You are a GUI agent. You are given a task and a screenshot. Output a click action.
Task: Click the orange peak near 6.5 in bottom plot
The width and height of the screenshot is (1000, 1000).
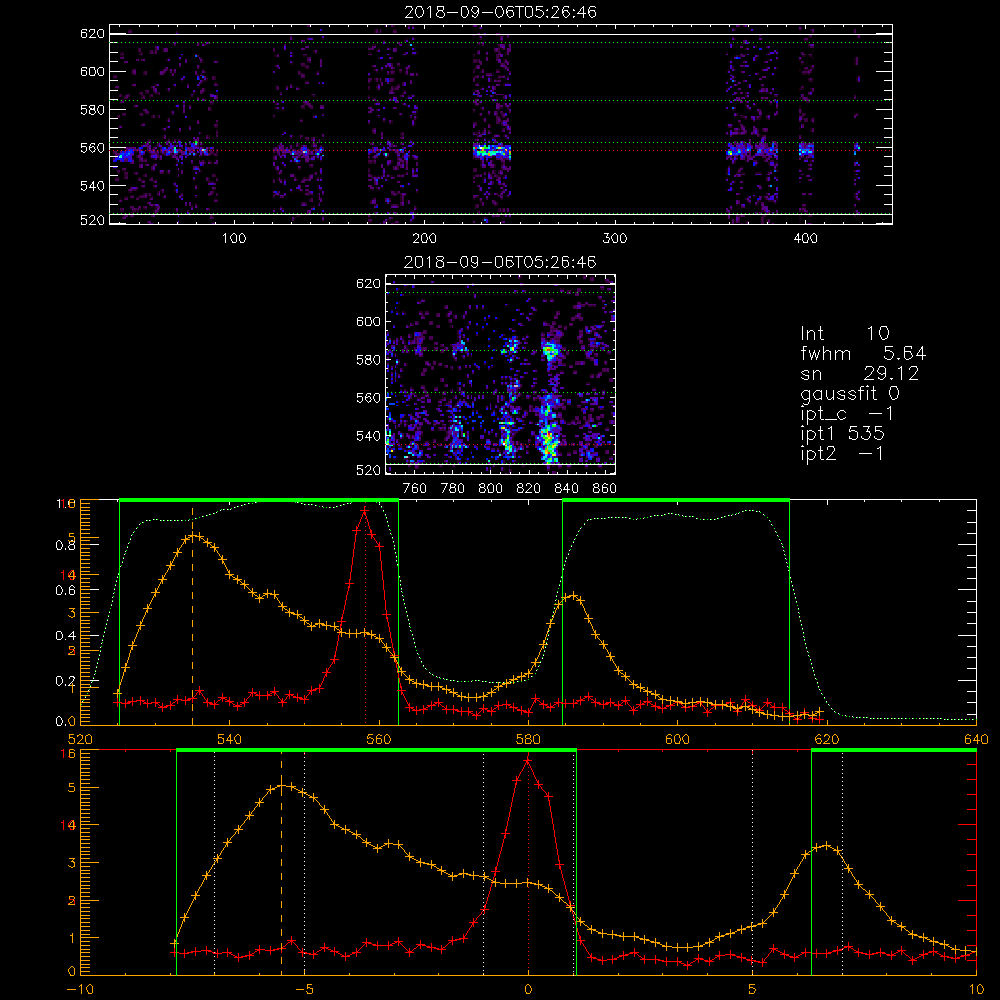[827, 846]
